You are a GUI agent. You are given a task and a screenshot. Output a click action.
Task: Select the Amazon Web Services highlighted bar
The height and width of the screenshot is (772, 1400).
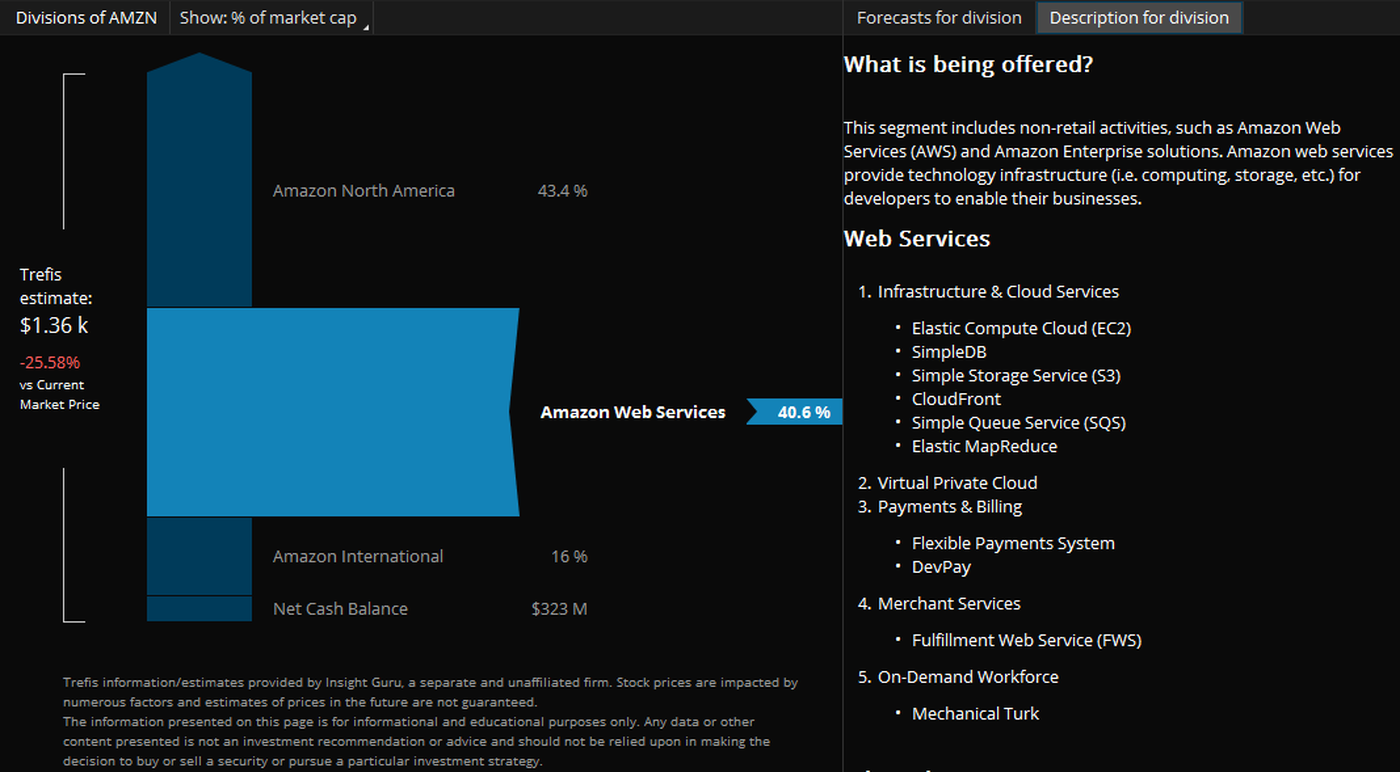(333, 412)
